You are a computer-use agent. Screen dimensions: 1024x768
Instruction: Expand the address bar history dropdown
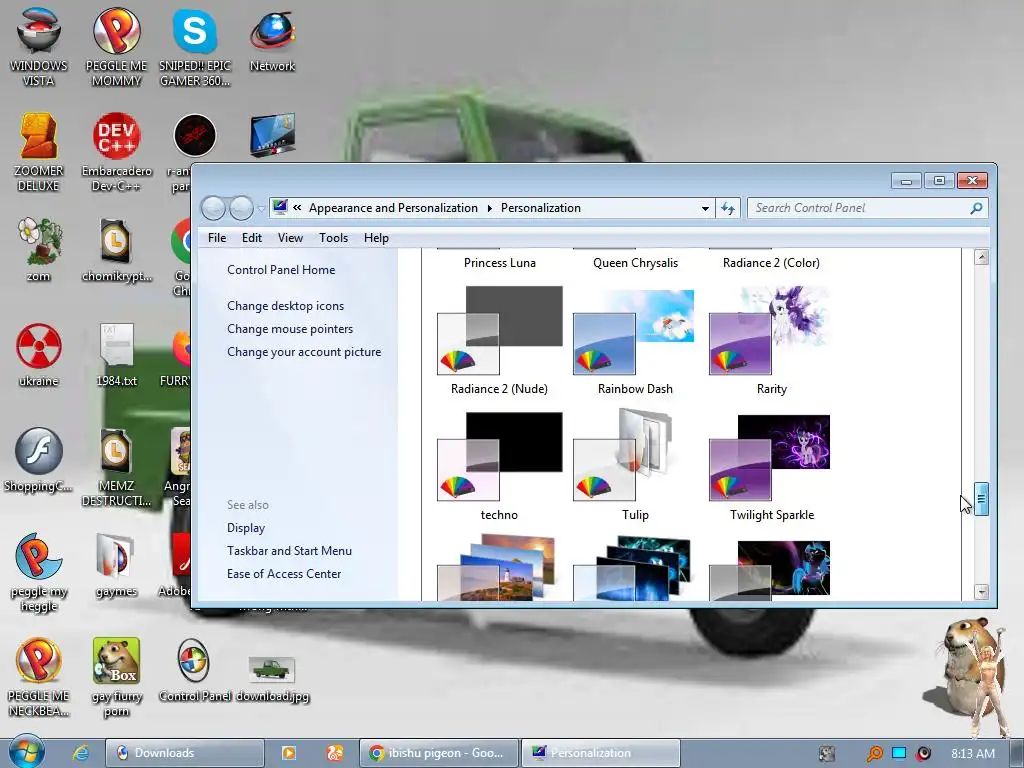[705, 208]
